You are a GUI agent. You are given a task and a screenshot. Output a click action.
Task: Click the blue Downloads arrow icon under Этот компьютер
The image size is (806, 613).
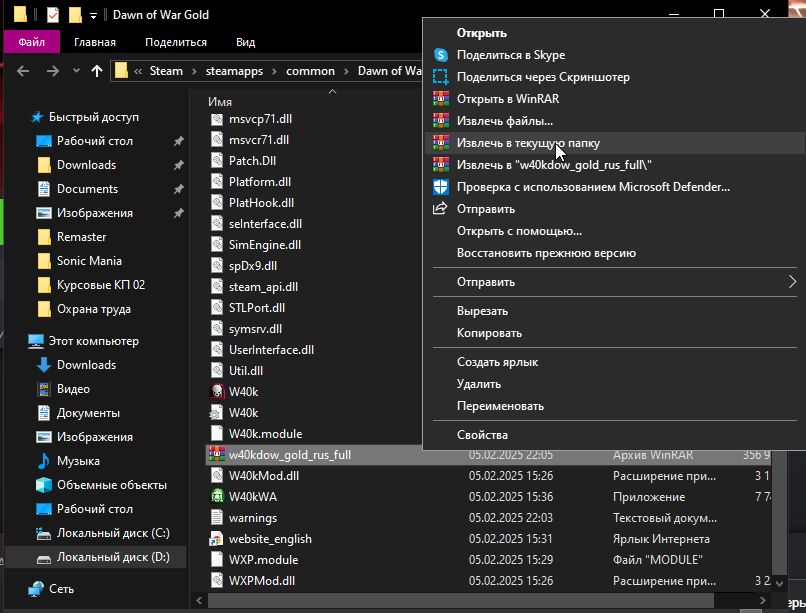point(44,365)
